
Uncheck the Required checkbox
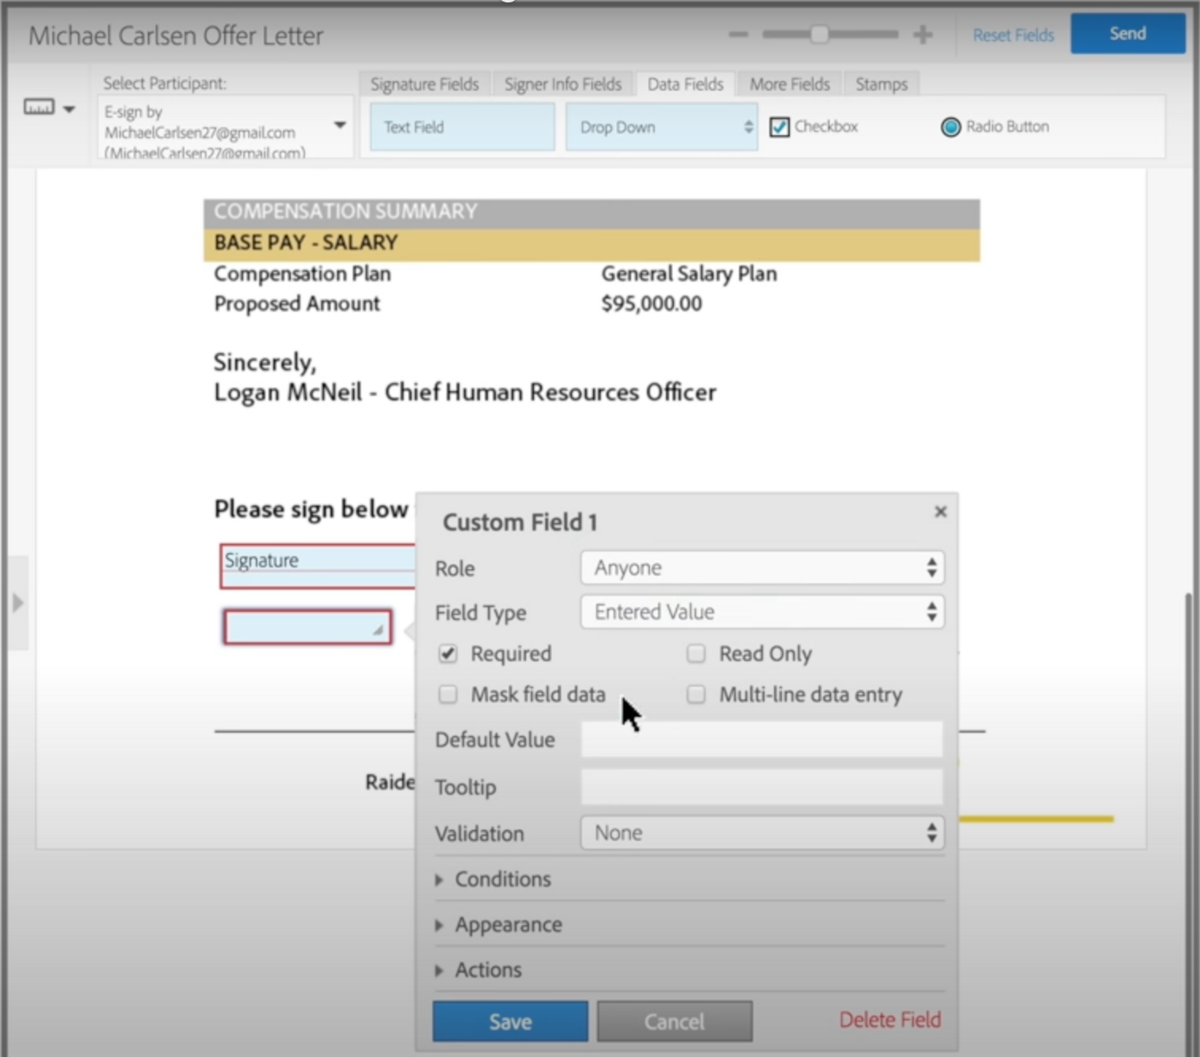tap(448, 654)
